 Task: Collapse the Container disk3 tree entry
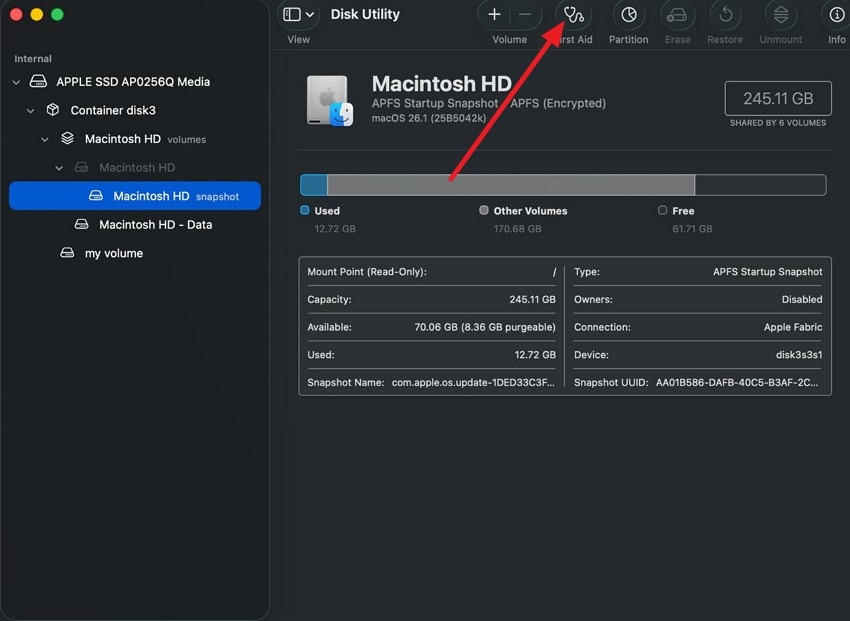pyautogui.click(x=30, y=110)
